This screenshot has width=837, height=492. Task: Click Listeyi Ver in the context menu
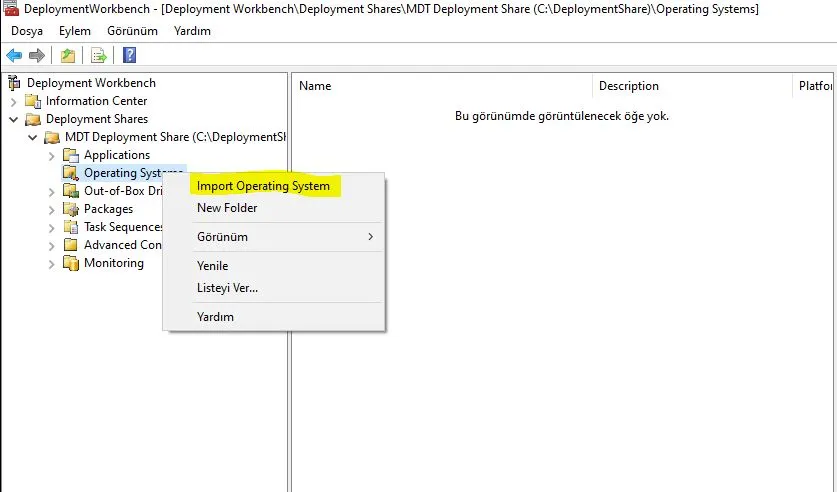pos(227,288)
